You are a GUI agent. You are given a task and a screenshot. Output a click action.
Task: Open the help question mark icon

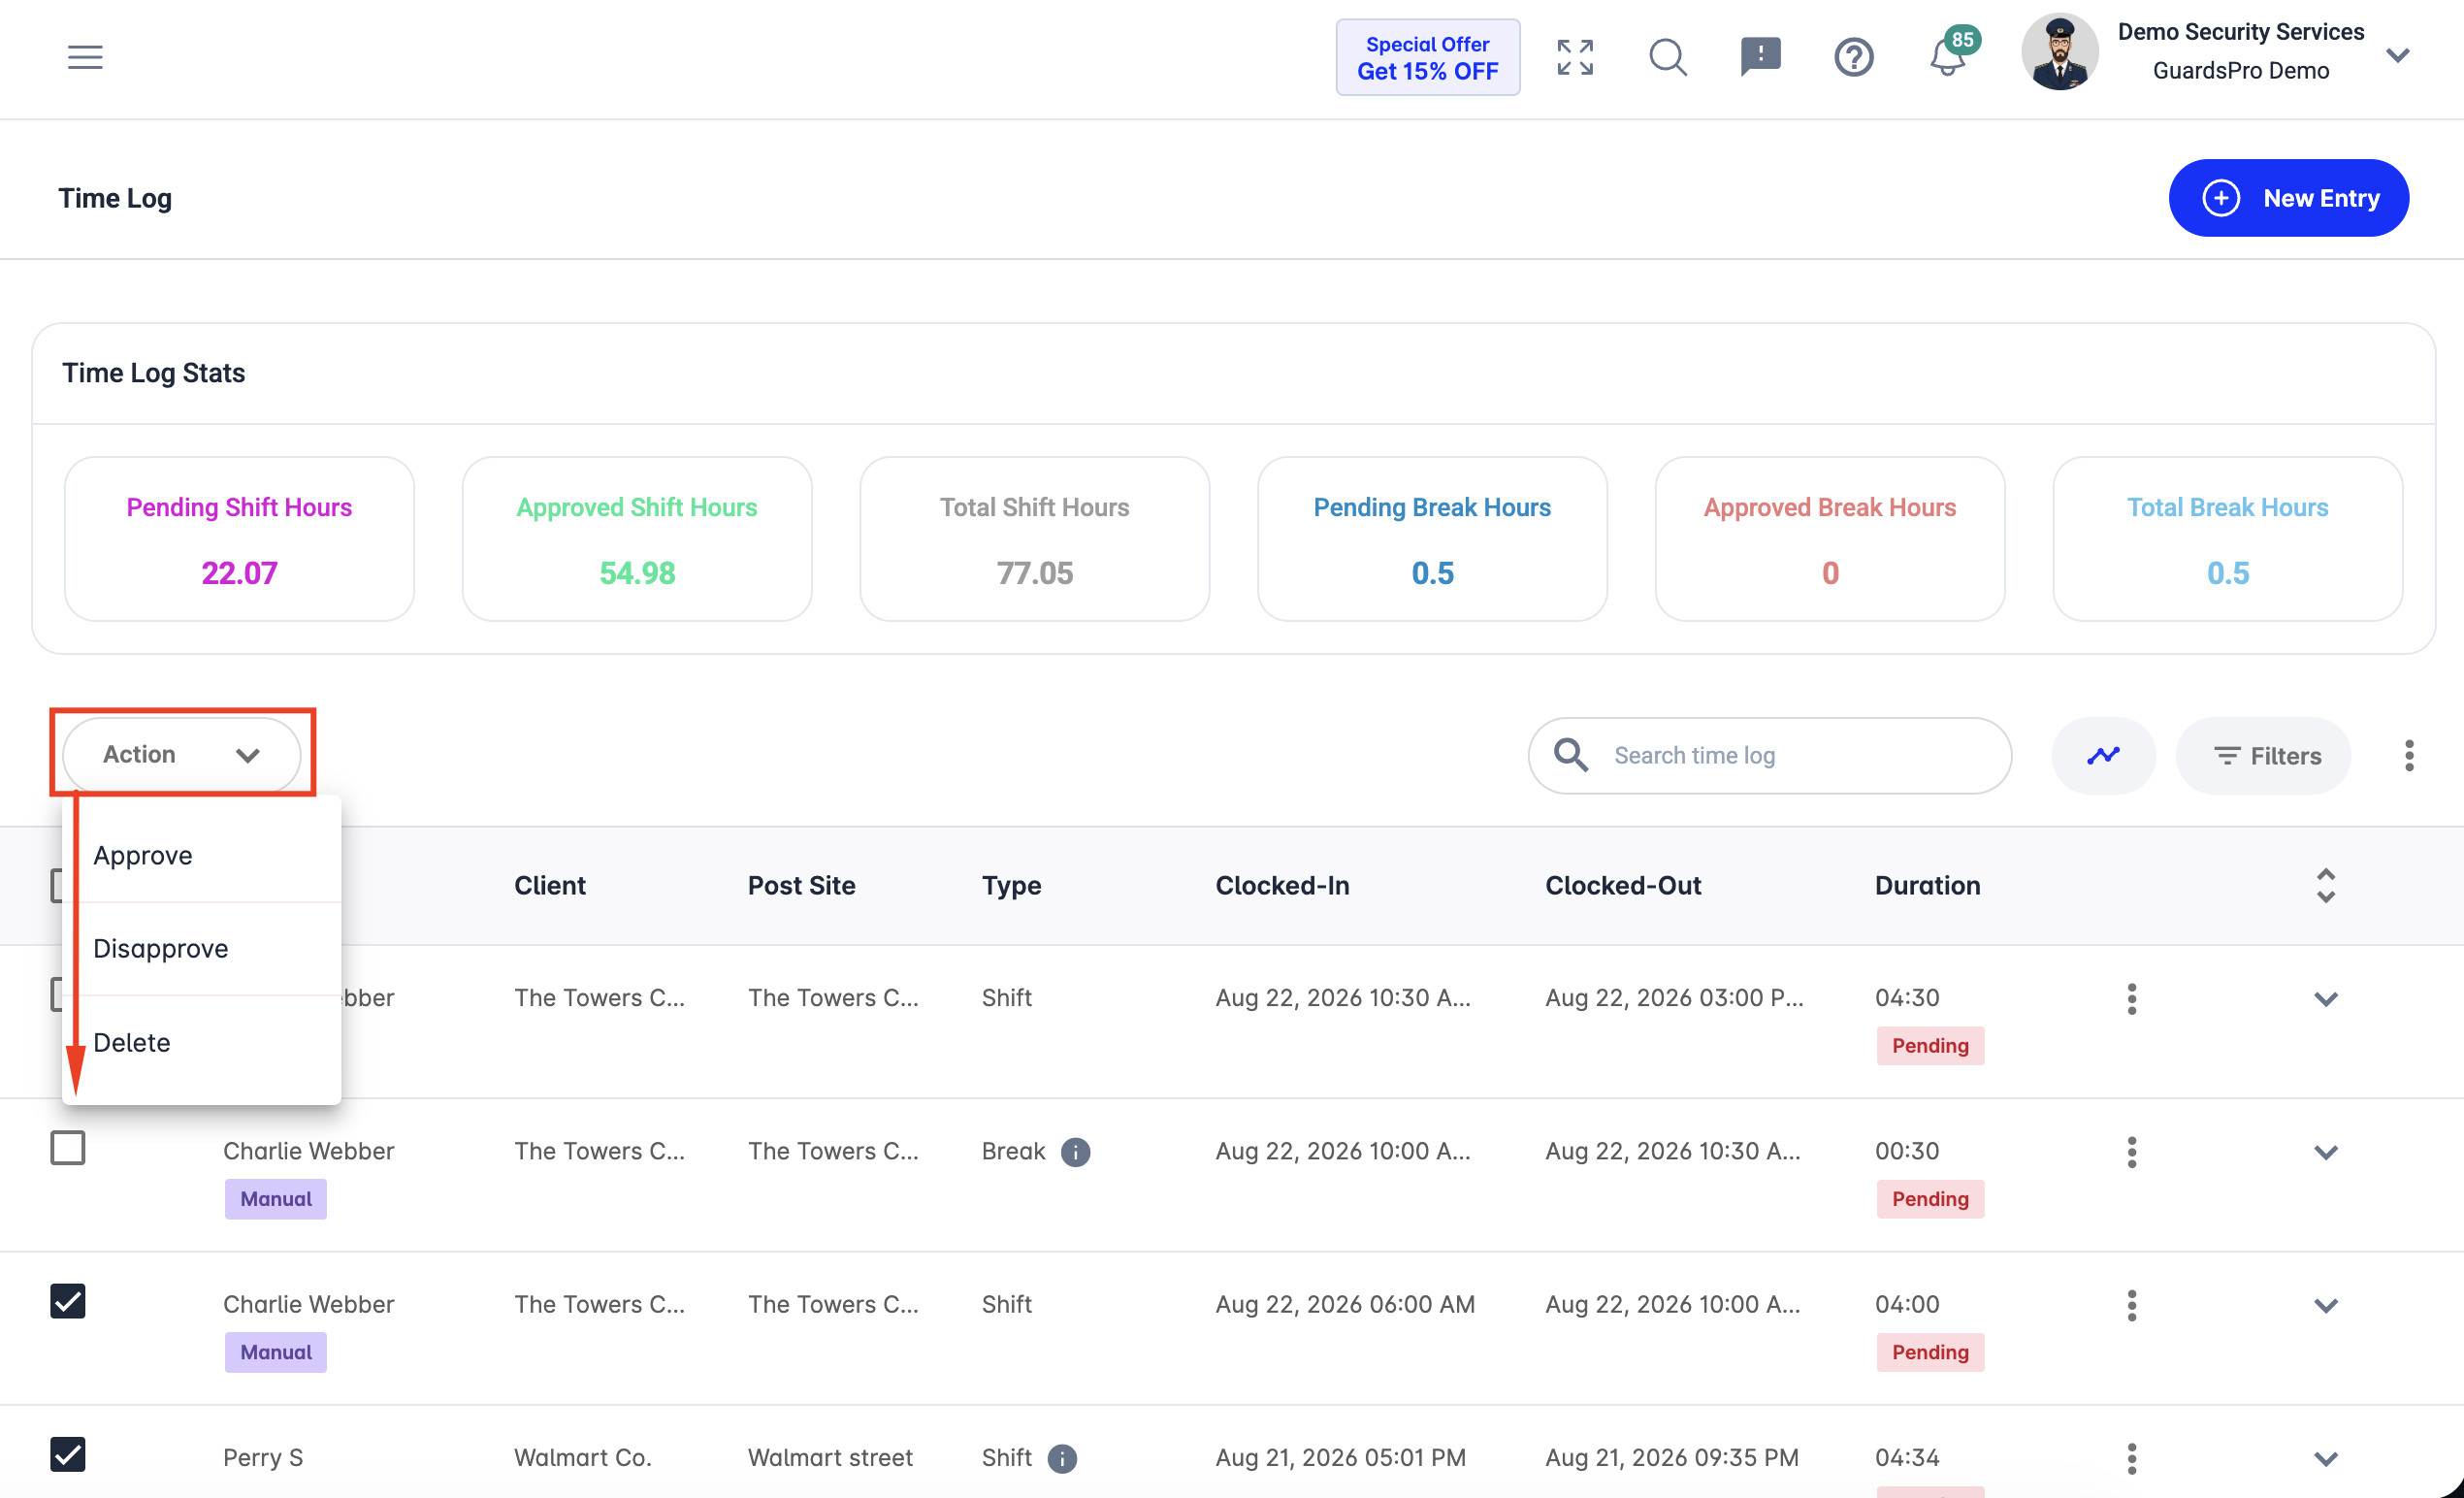click(x=1853, y=57)
